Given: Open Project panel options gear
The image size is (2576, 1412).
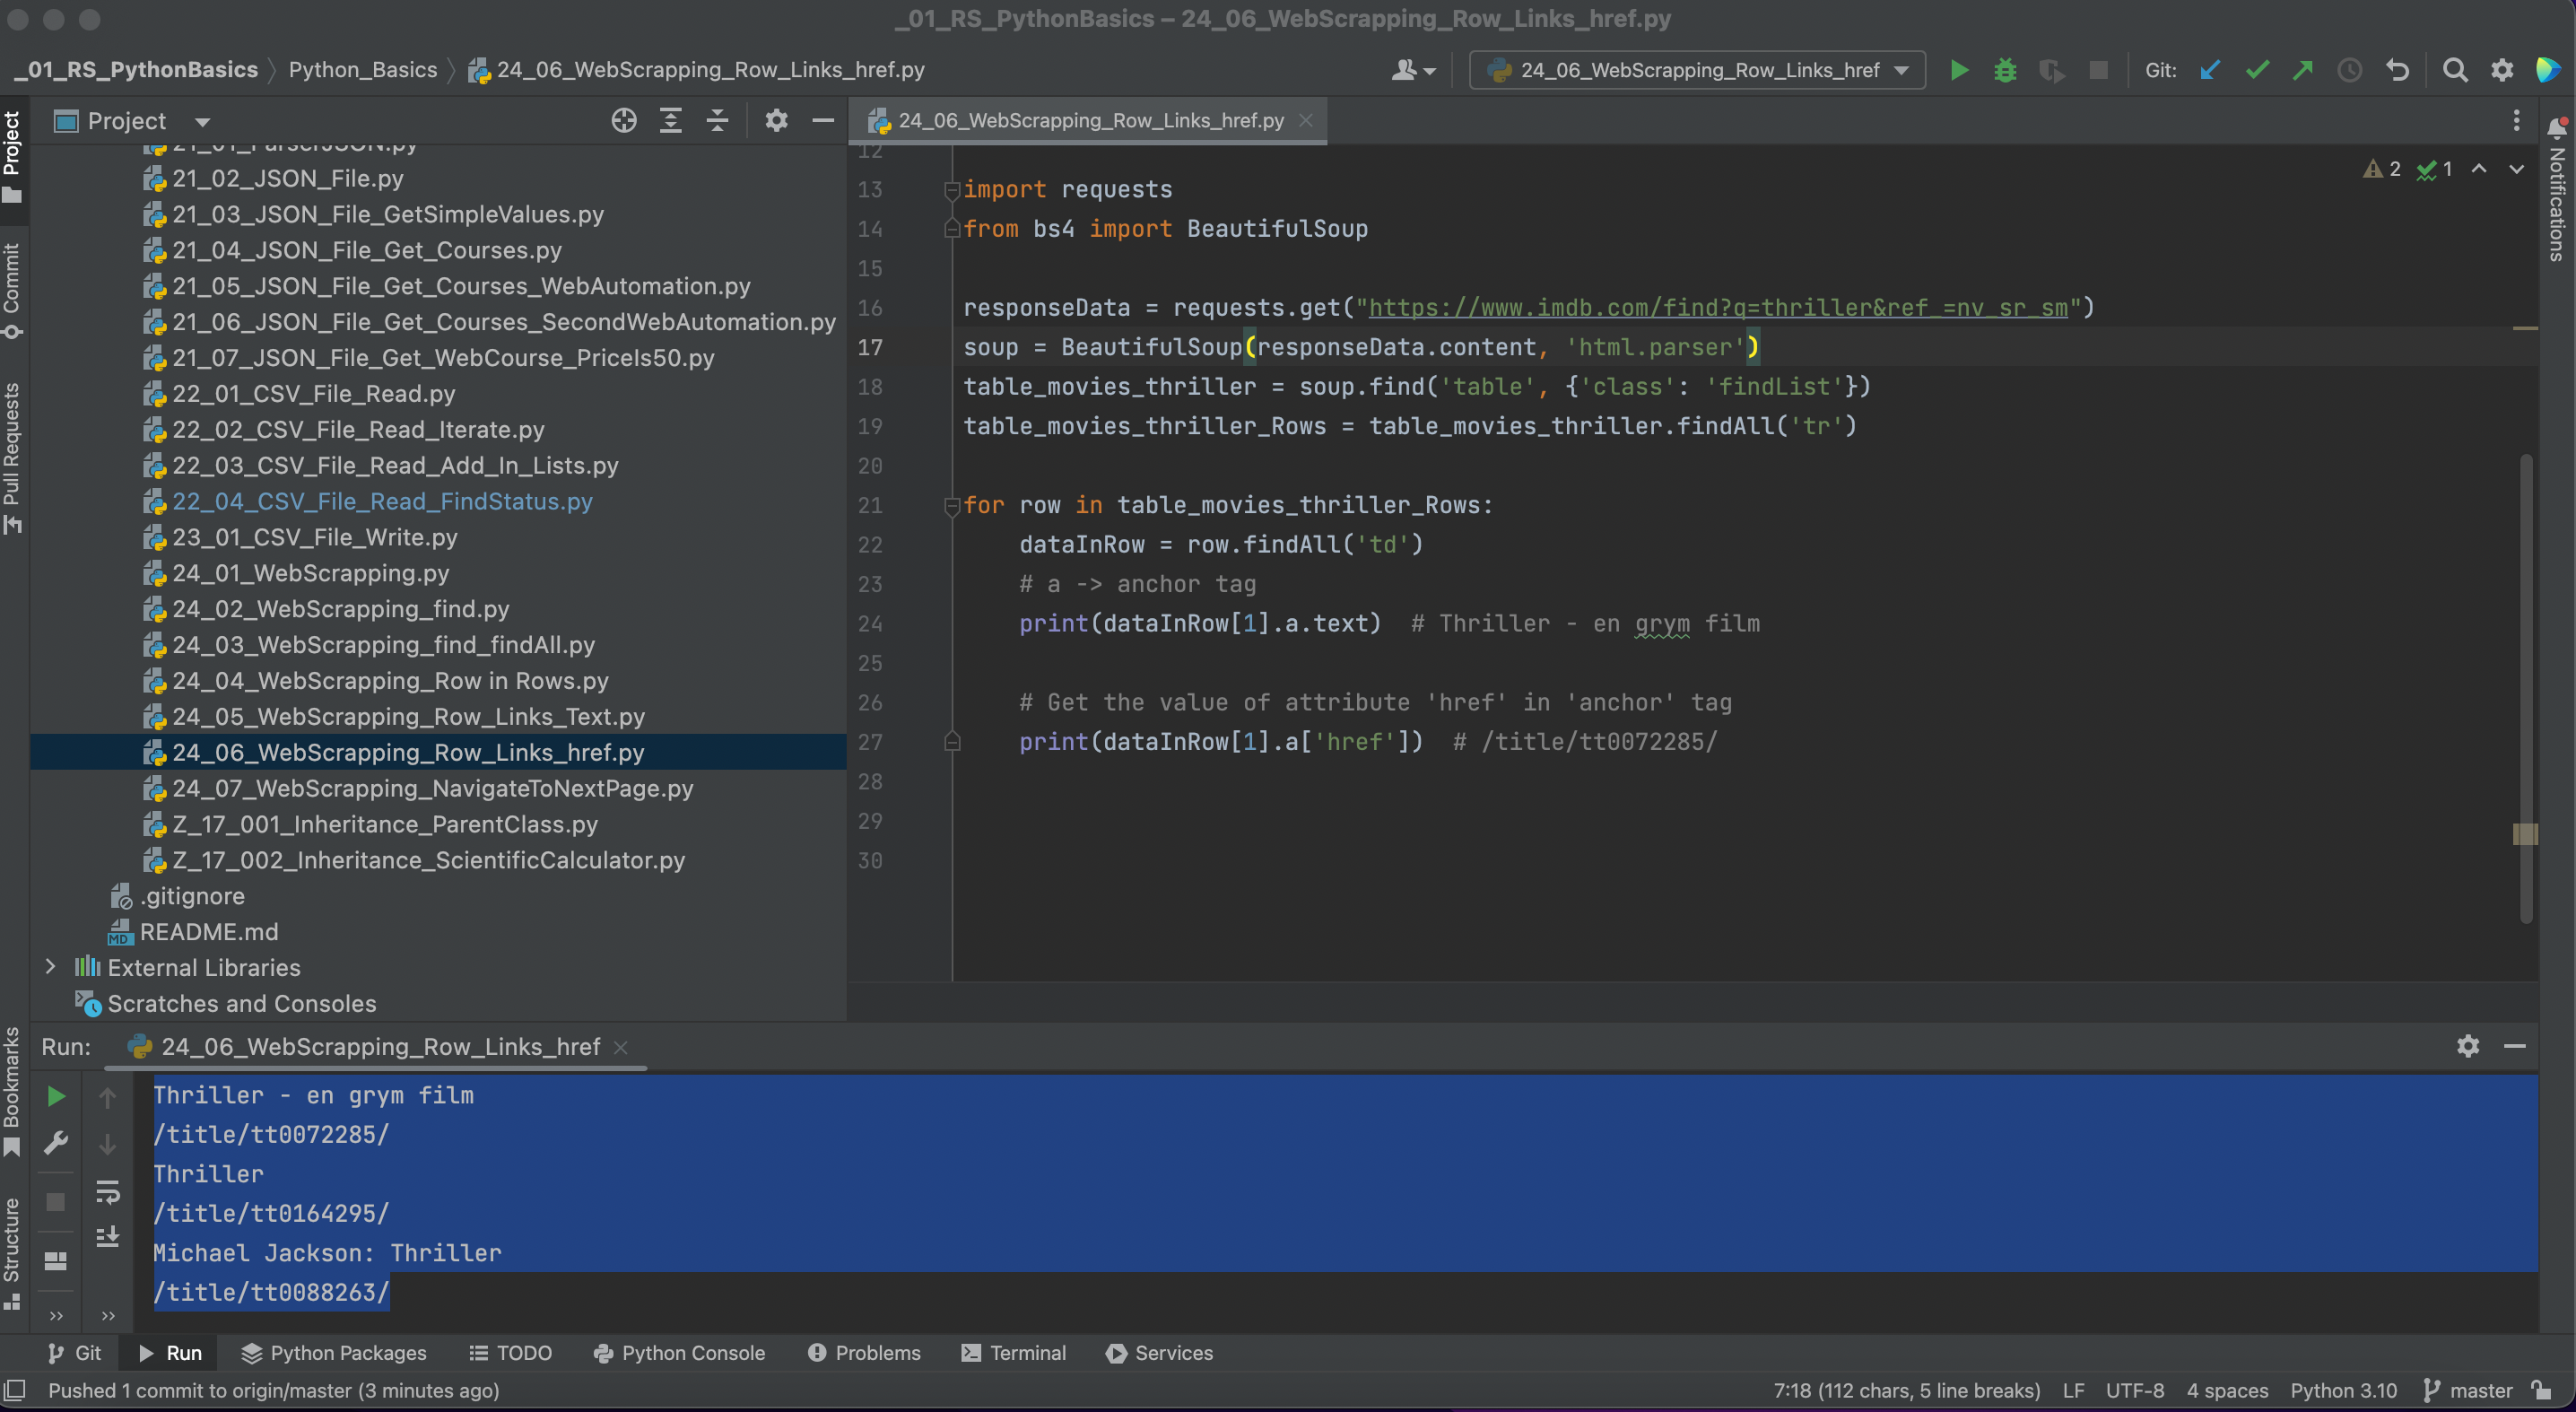Looking at the screenshot, I should pos(776,121).
